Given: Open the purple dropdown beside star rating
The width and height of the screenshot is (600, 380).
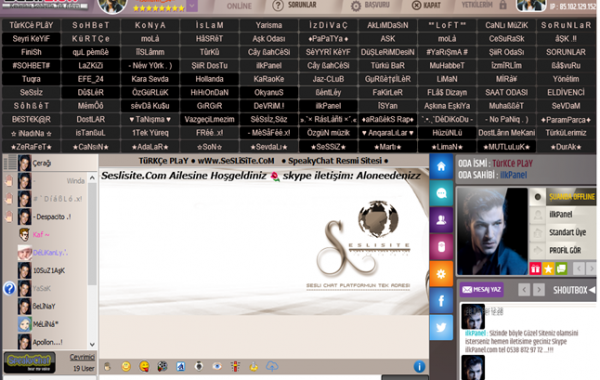Looking at the screenshot, I should [x=192, y=6].
